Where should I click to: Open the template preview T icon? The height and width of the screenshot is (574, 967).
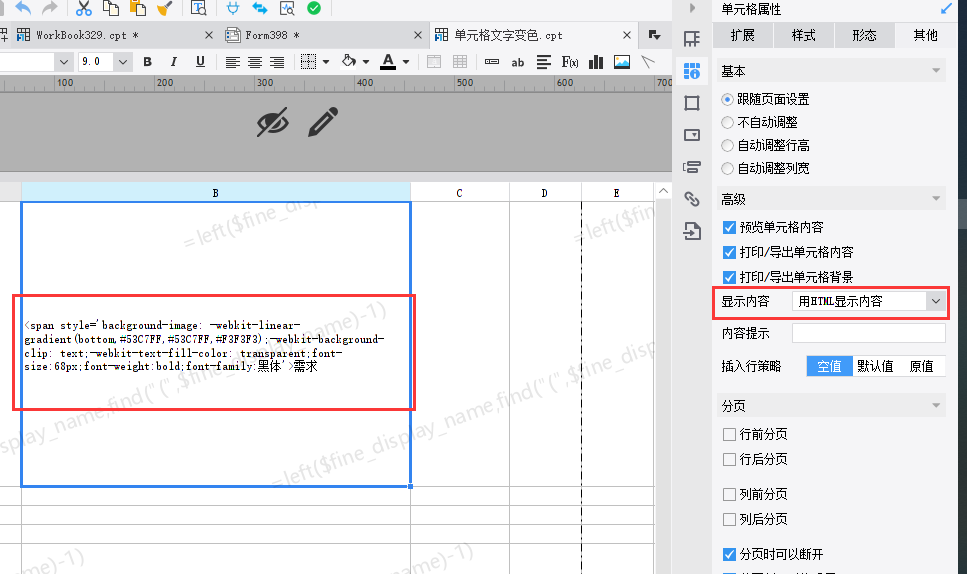pyautogui.click(x=199, y=8)
